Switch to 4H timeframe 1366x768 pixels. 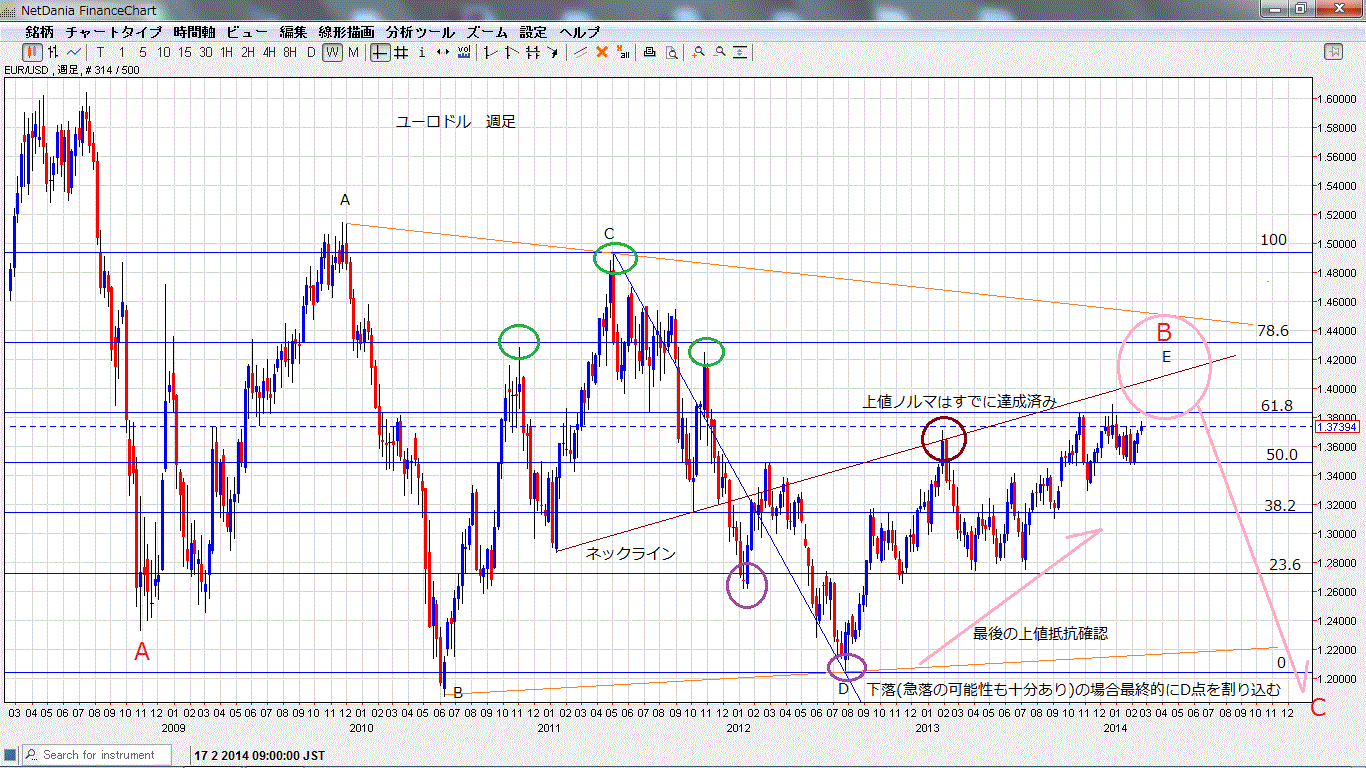269,52
